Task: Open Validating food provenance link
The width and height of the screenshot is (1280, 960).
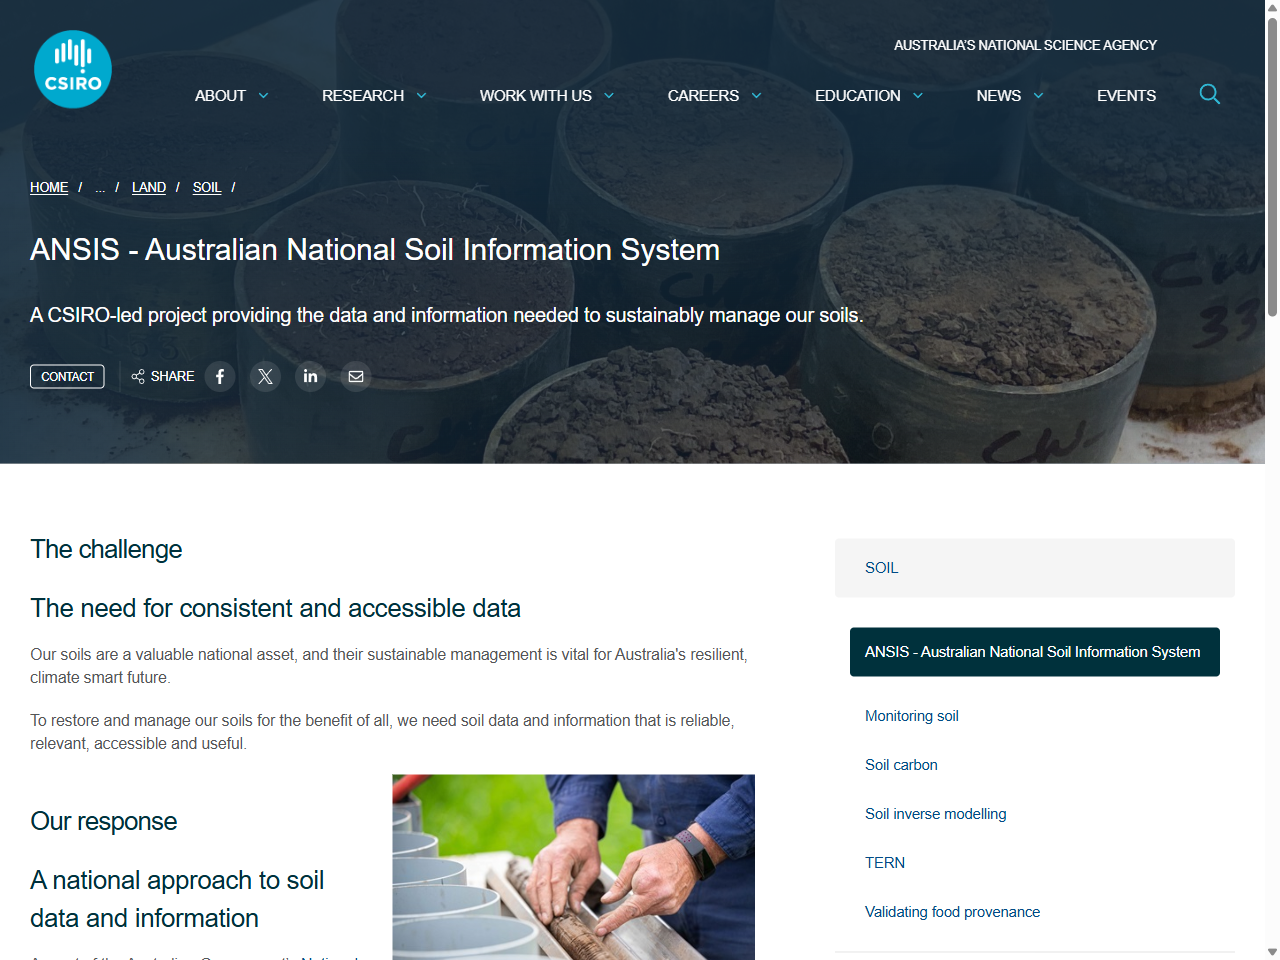Action: [952, 912]
